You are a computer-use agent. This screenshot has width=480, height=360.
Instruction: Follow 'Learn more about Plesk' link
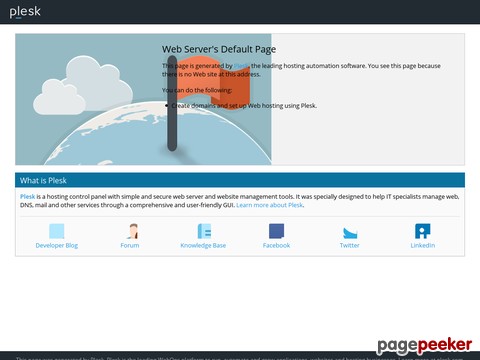(269, 205)
